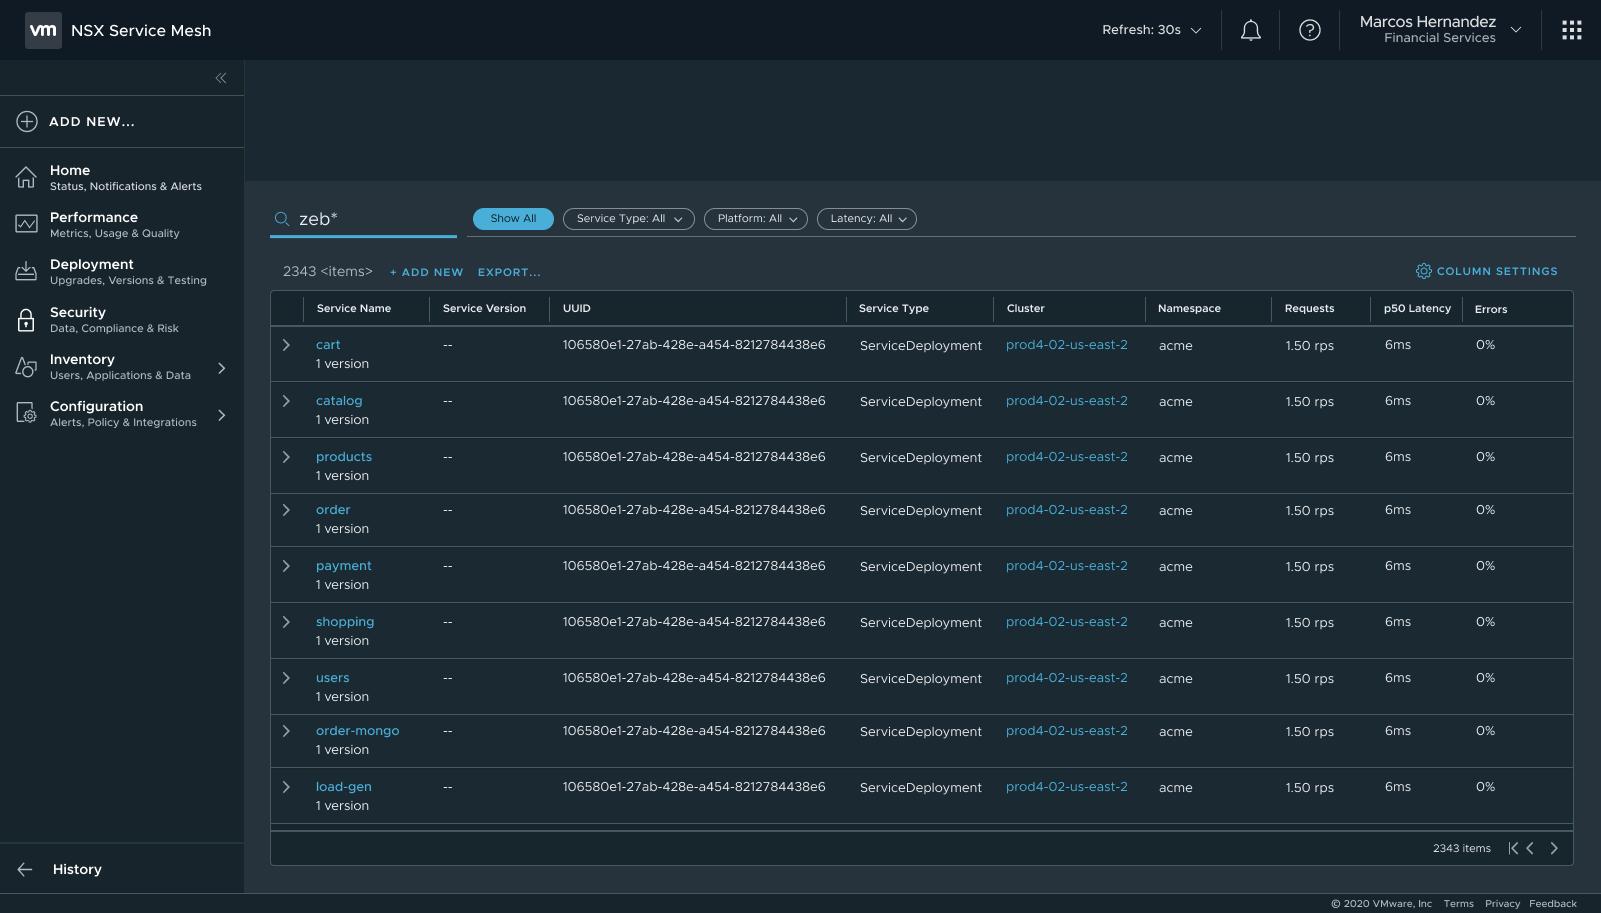The width and height of the screenshot is (1601, 913).
Task: Open Performance menu item
Action: pos(122,225)
